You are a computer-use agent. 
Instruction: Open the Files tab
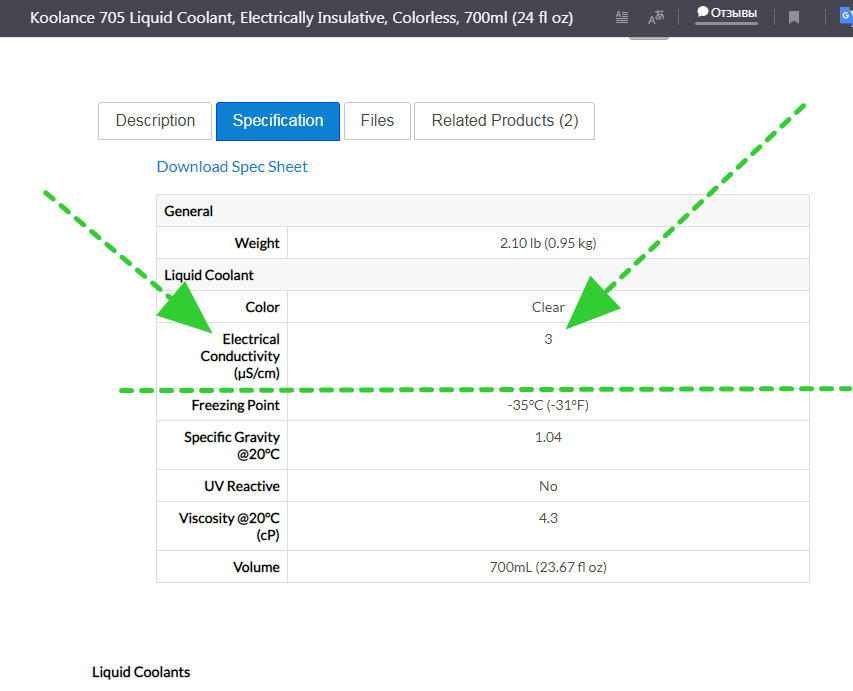pos(377,121)
